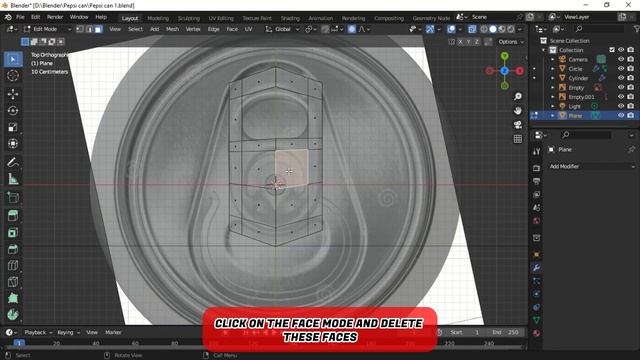Click frame 1 playhead on timeline
Screen dimensions: 640x360
(19, 343)
